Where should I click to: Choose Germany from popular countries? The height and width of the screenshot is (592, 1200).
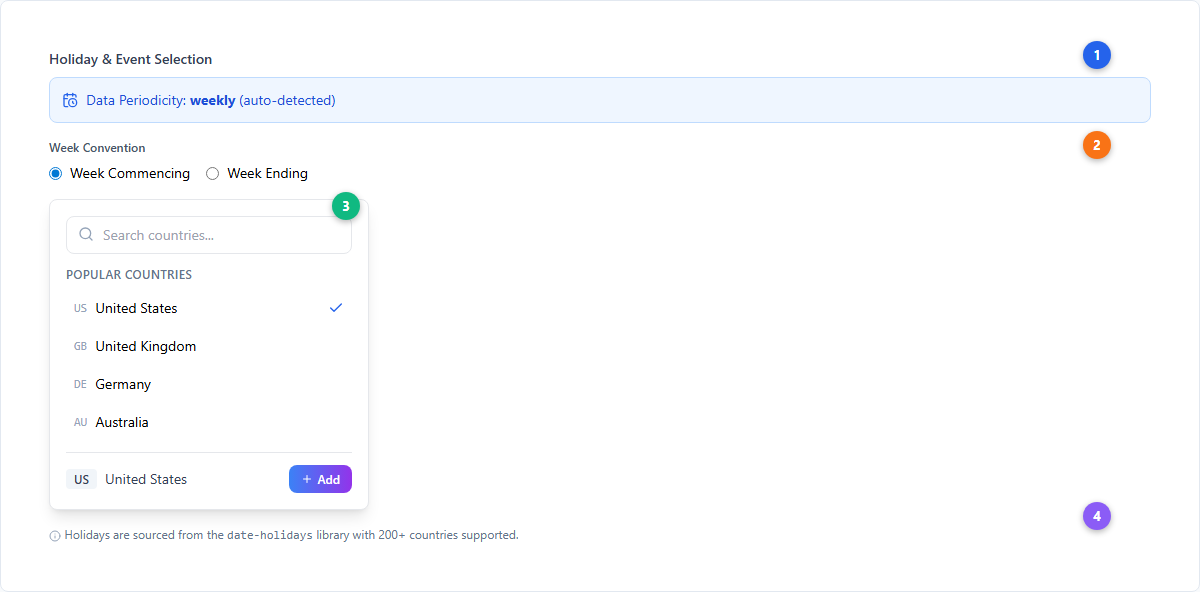click(209, 384)
